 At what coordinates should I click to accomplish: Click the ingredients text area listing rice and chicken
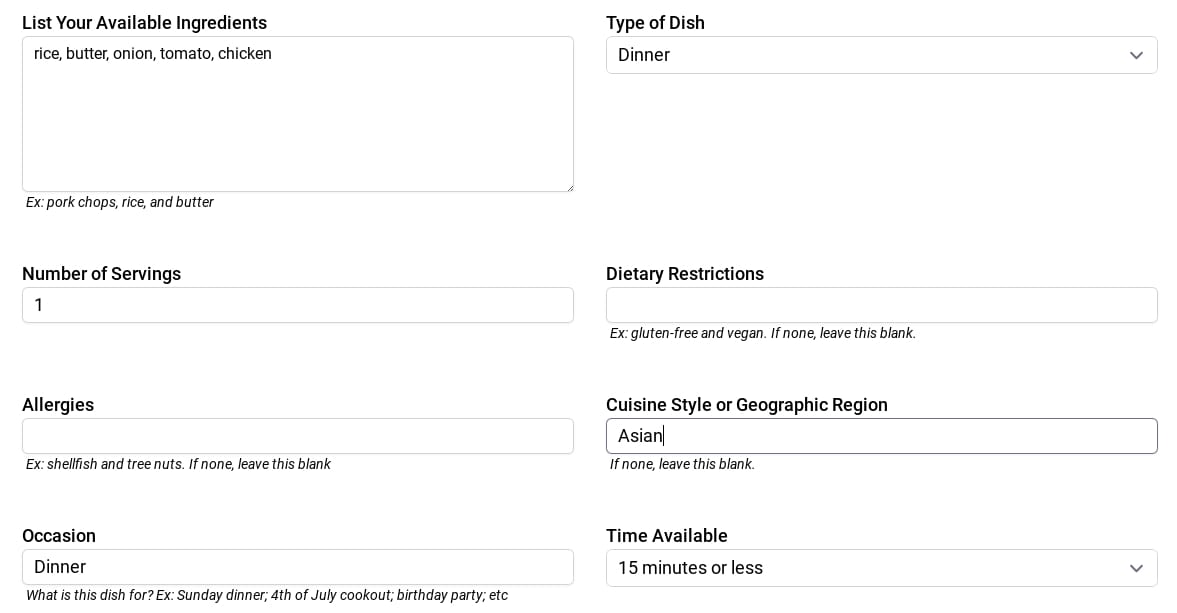click(x=298, y=113)
